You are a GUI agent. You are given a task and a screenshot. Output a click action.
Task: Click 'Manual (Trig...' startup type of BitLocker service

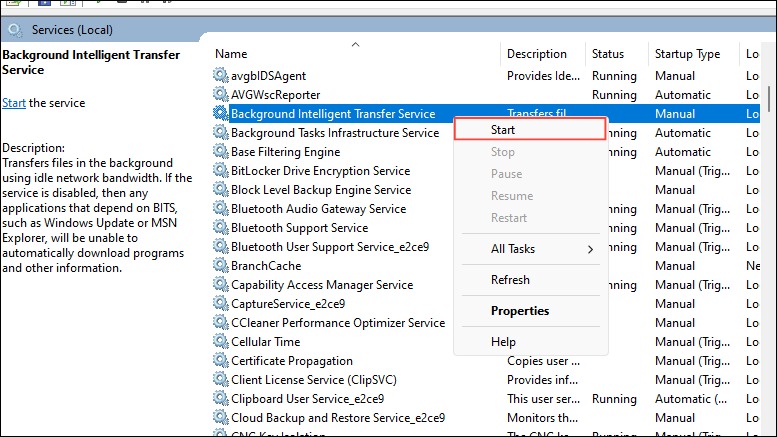tap(692, 171)
